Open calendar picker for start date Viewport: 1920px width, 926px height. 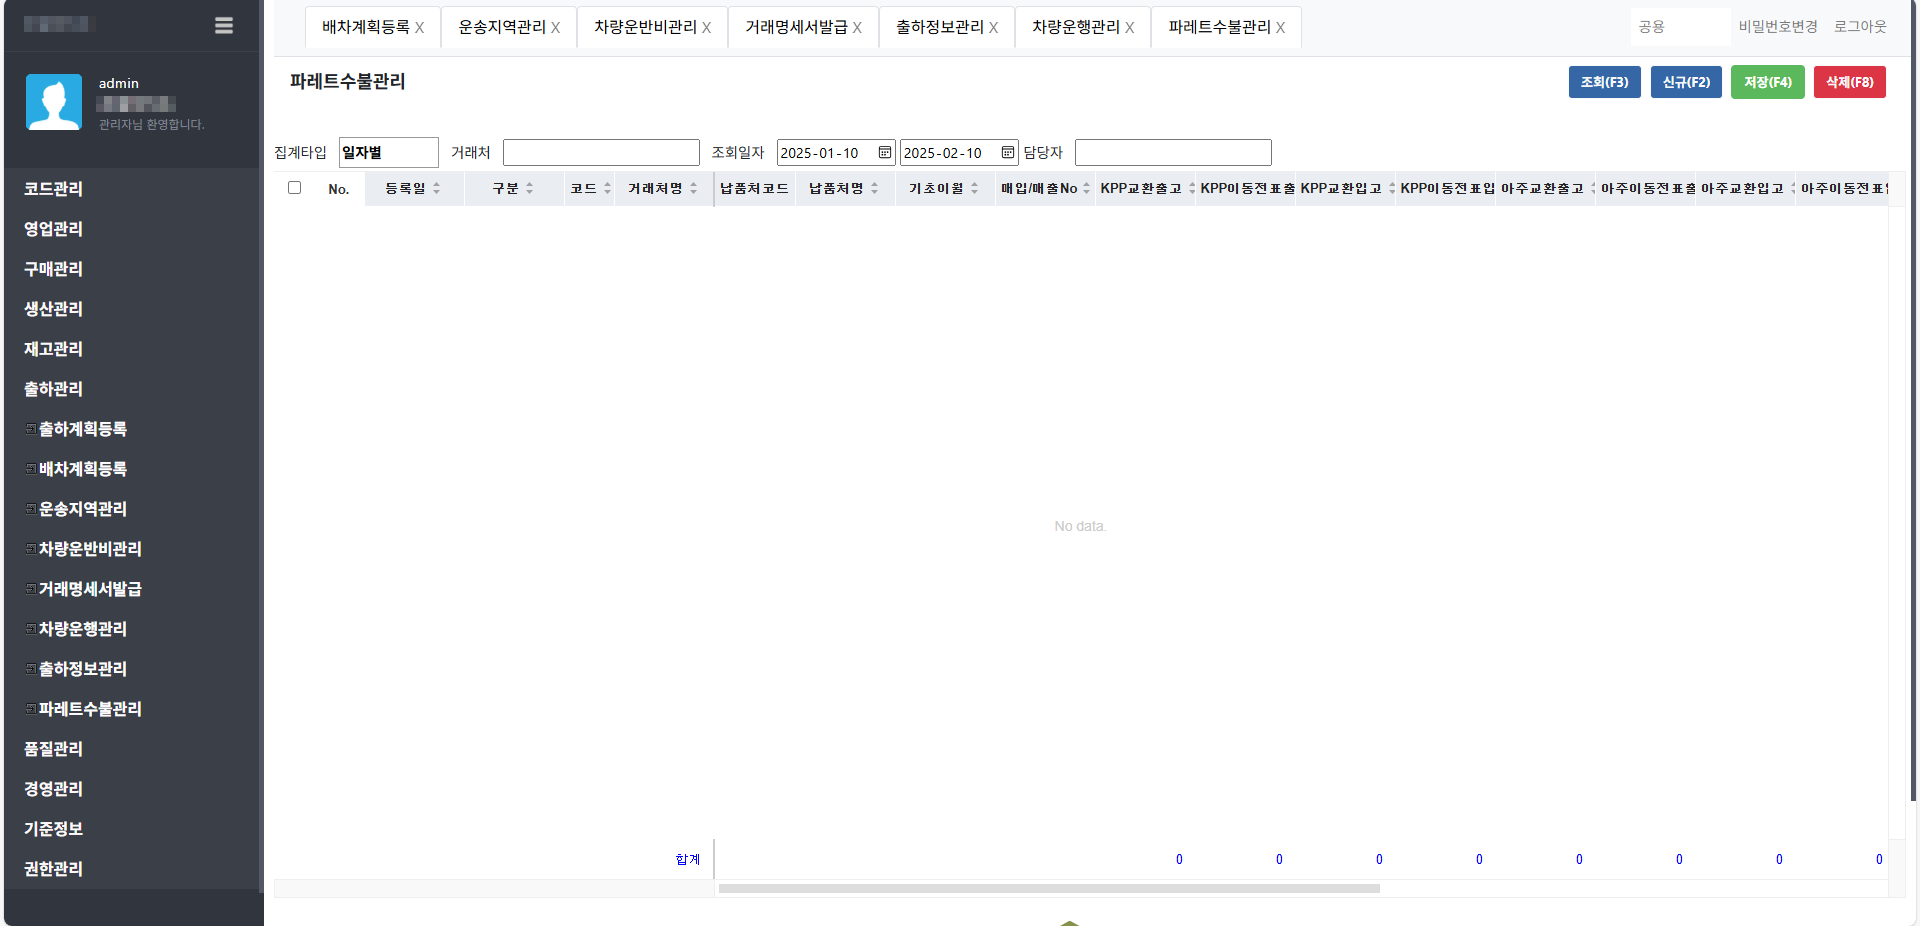tap(884, 153)
